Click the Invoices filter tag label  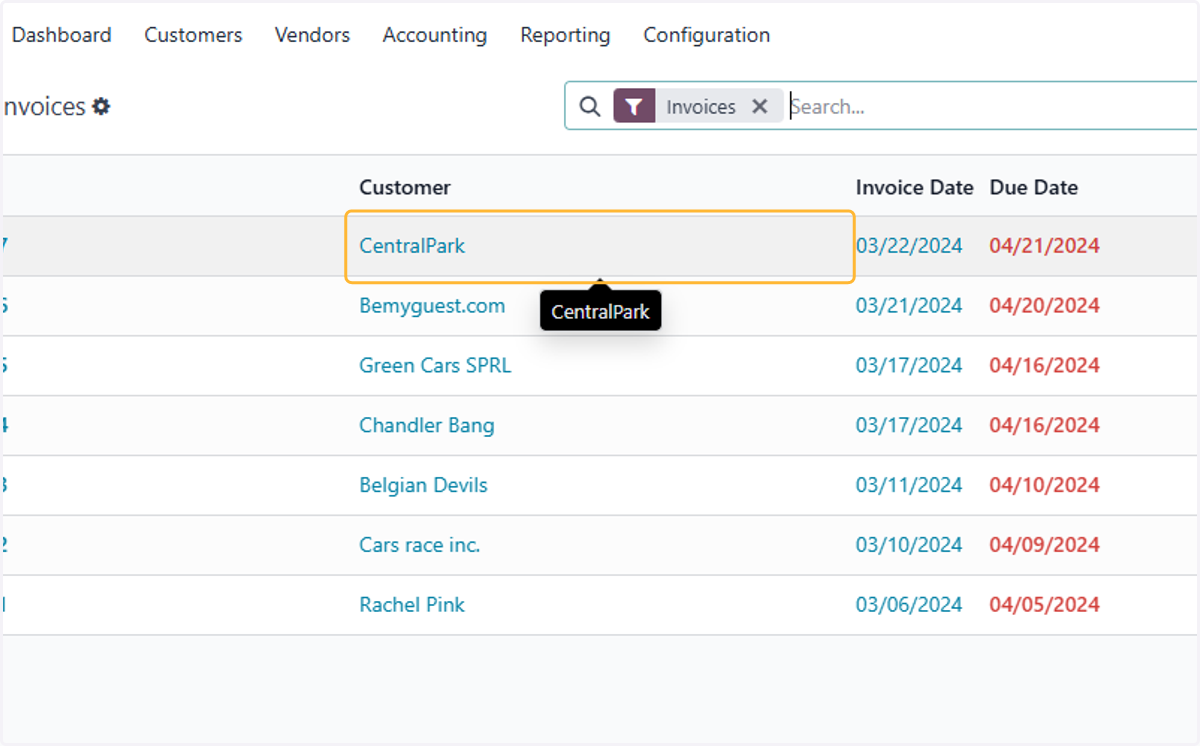coord(701,106)
